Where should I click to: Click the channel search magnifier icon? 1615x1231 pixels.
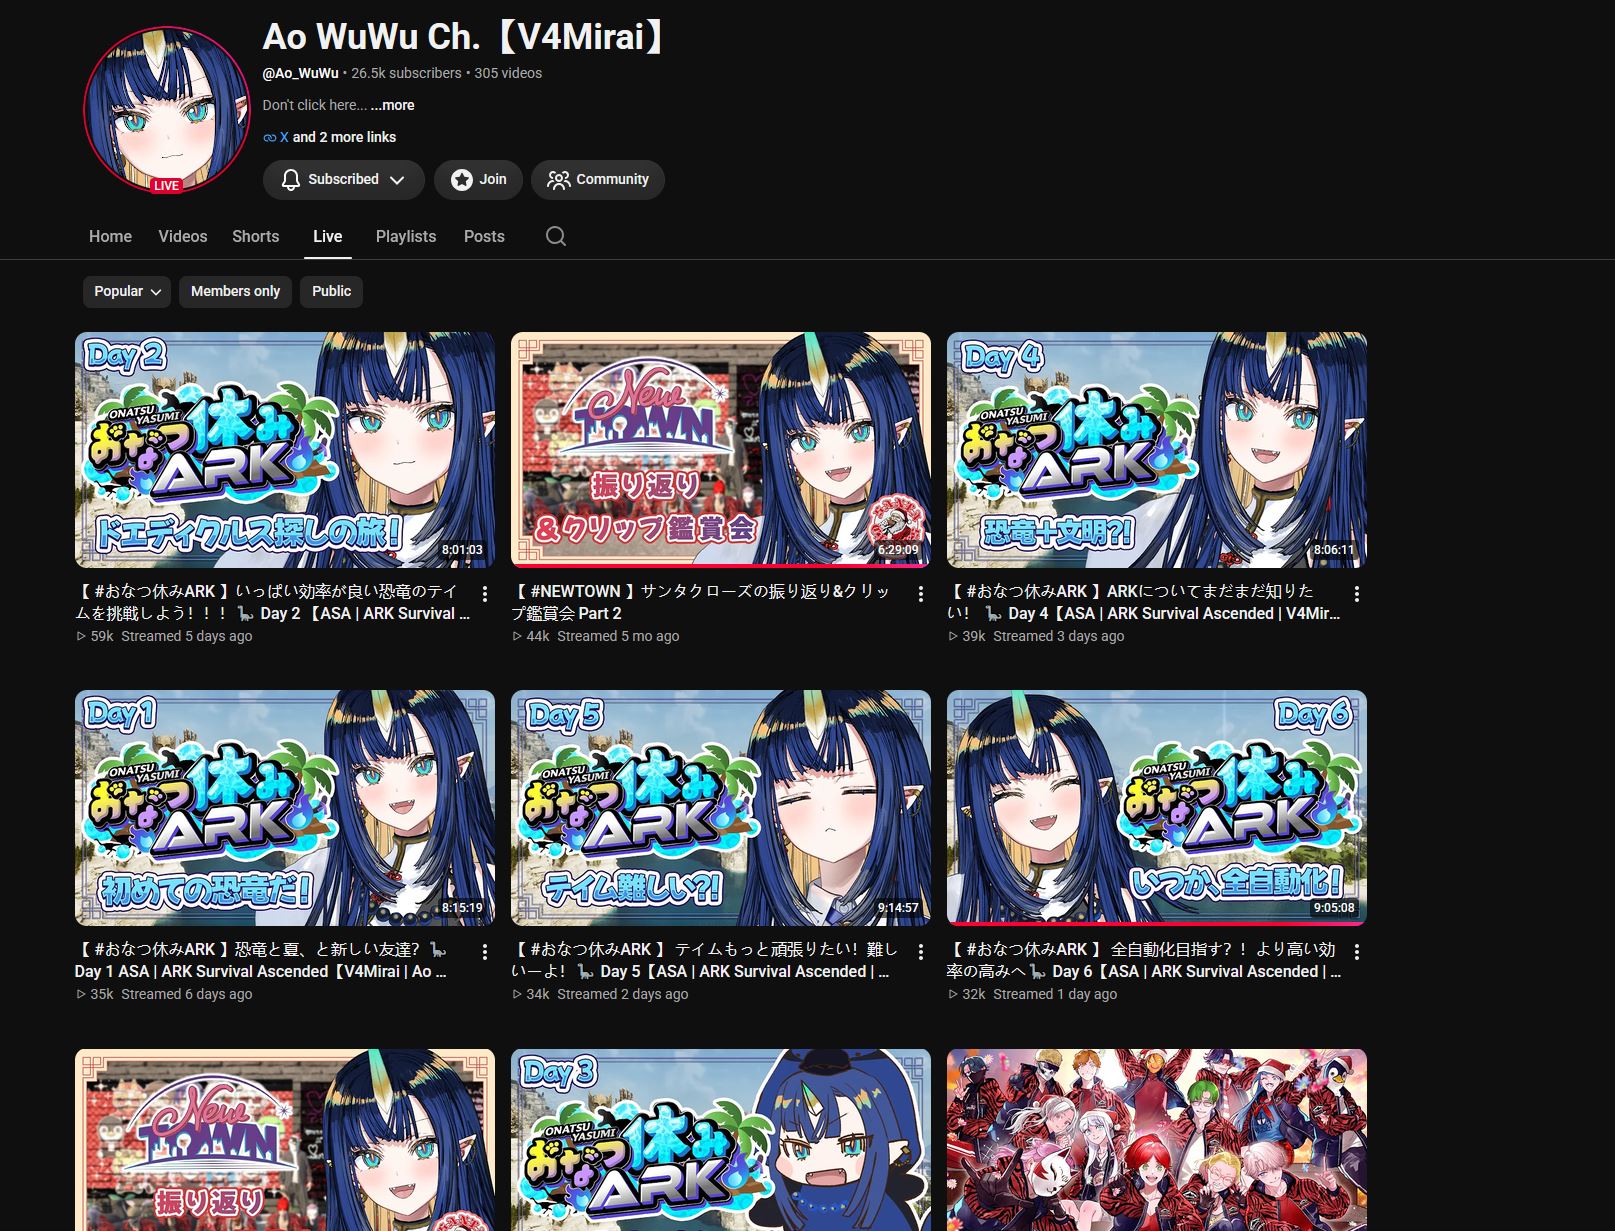point(556,236)
